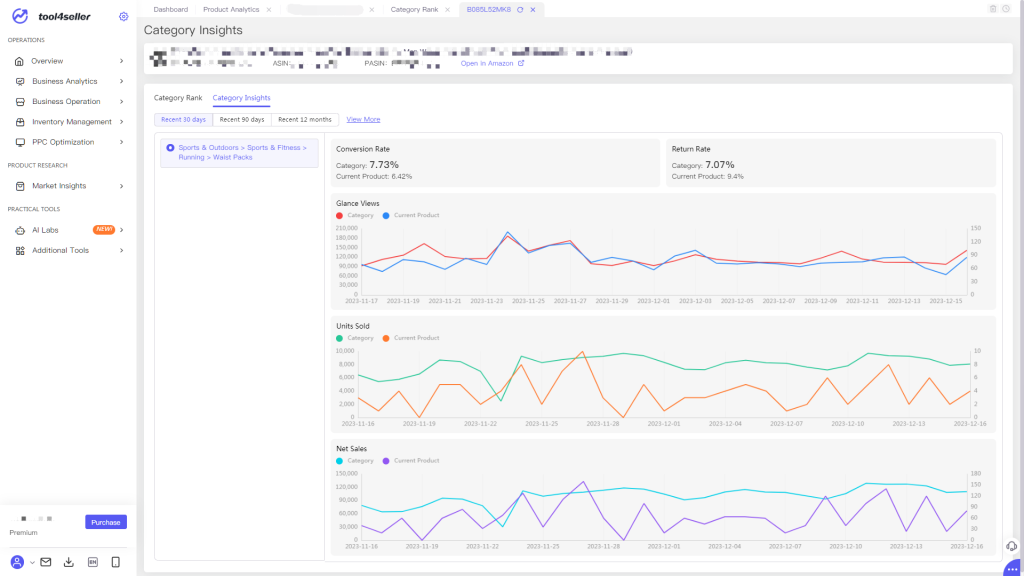Click the Conversion Rate card
Screen dimensions: 1024x576
(x=495, y=163)
